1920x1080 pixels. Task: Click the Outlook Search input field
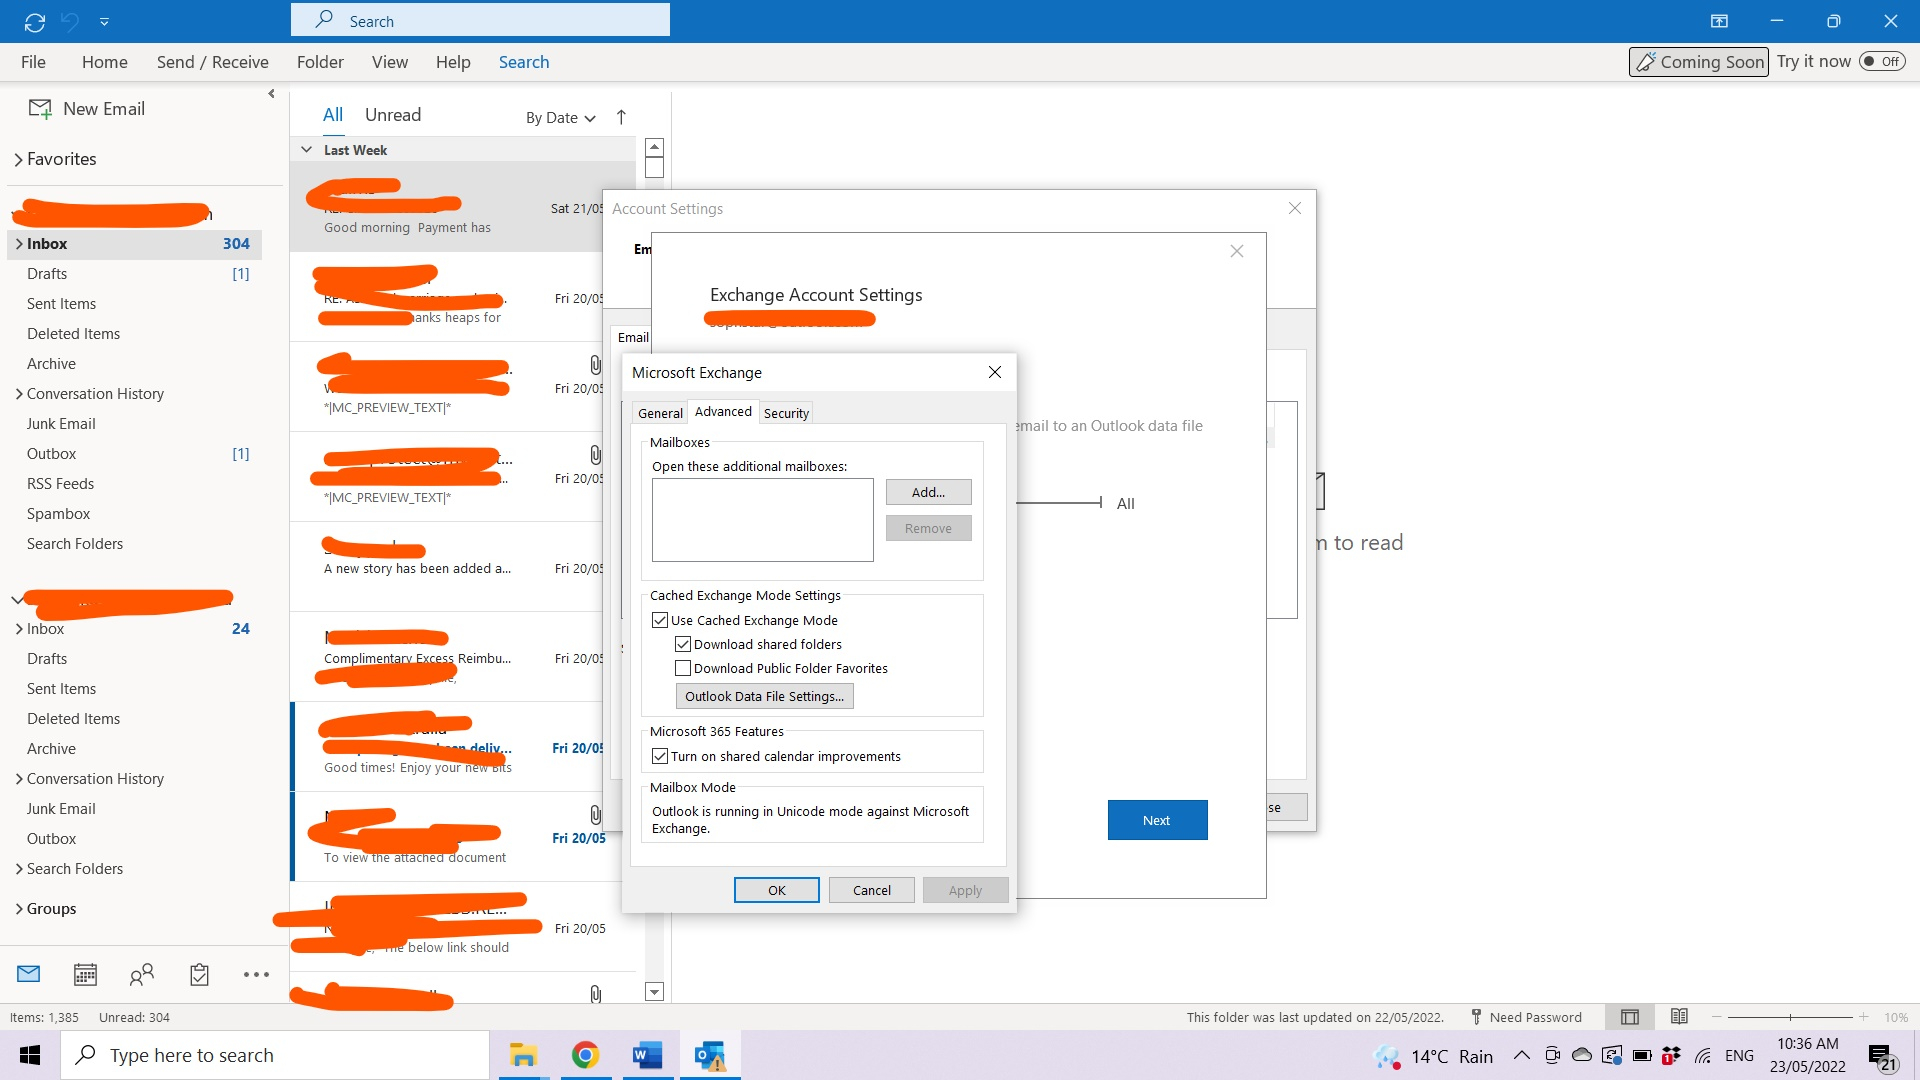tap(480, 20)
